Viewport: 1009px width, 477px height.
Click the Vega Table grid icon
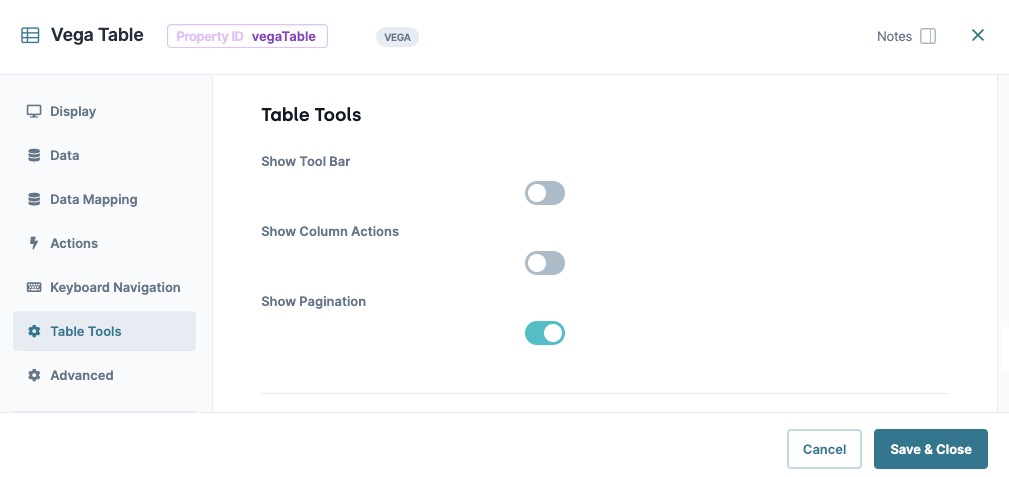point(30,35)
